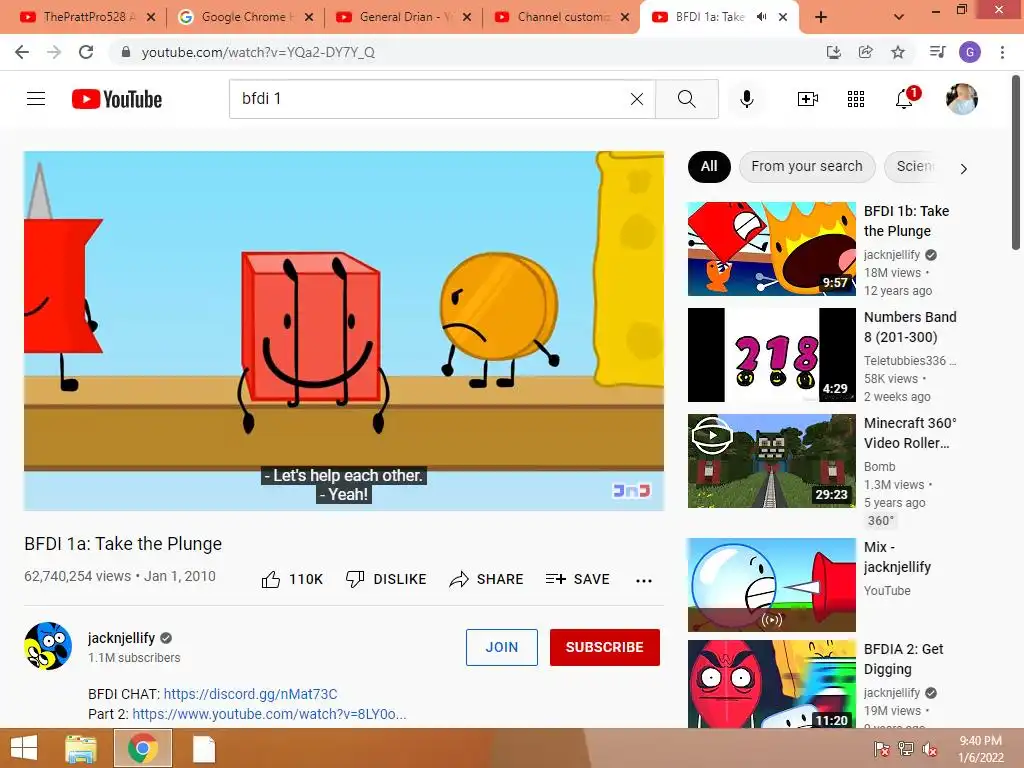Open more actions ellipsis under video
This screenshot has width=1024, height=768.
tap(644, 581)
